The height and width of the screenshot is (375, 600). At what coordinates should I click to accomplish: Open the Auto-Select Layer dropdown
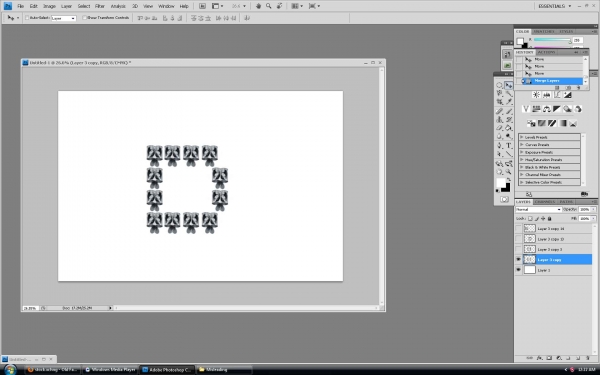tap(64, 18)
